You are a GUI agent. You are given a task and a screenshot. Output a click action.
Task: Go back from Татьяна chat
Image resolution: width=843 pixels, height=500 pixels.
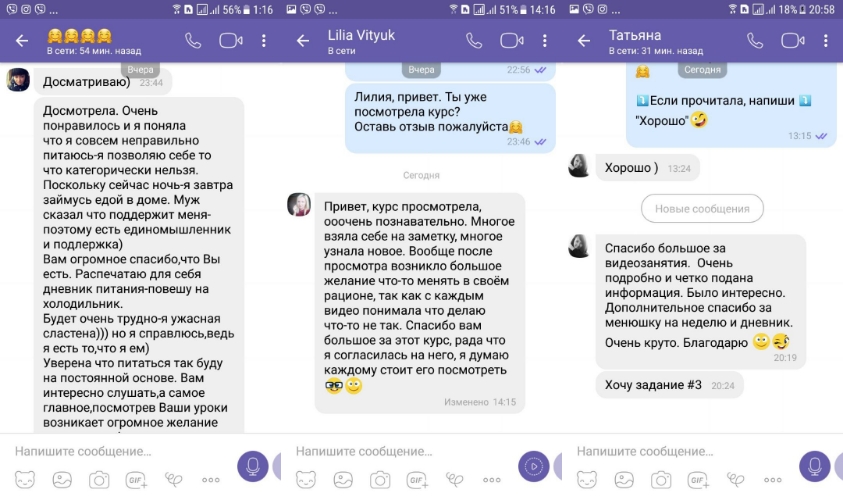(x=584, y=41)
